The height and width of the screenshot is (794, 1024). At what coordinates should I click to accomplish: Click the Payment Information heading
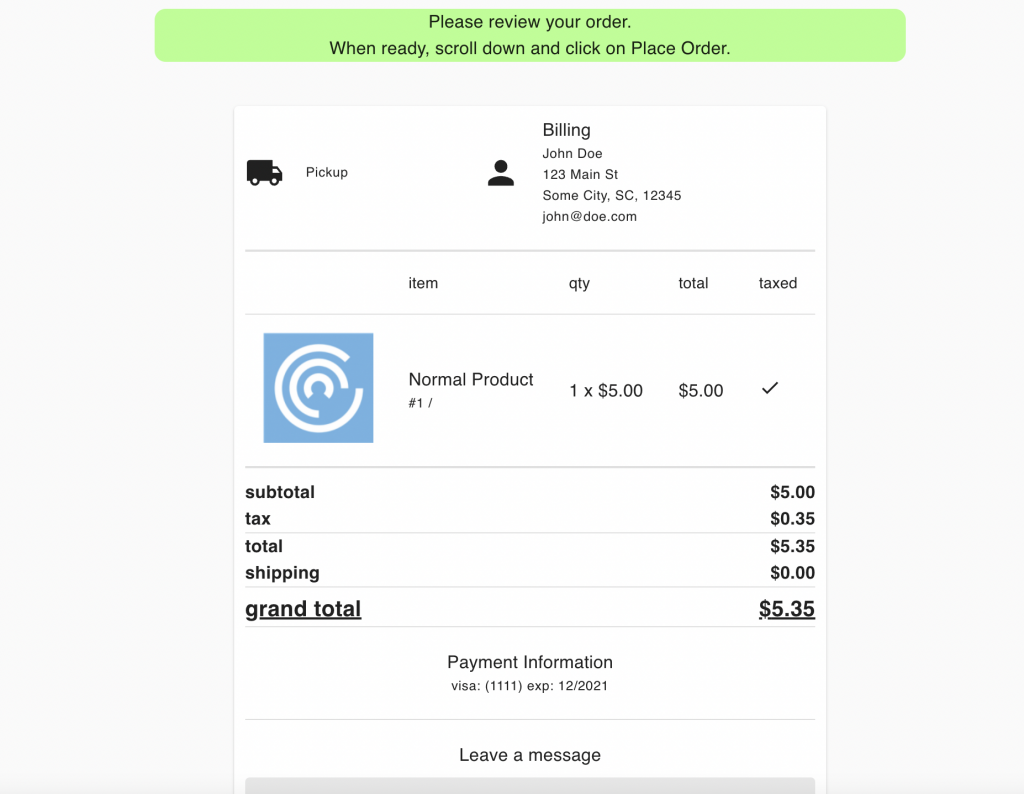pos(529,662)
